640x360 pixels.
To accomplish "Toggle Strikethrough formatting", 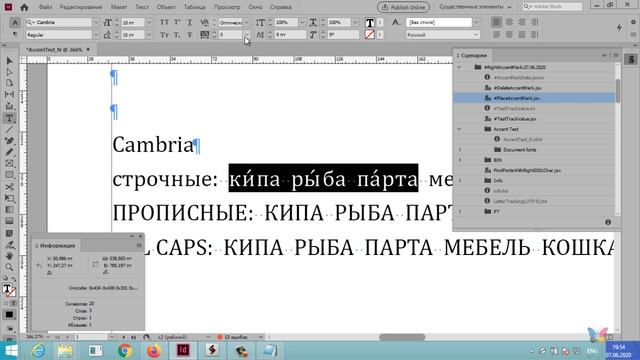I will (x=189, y=35).
